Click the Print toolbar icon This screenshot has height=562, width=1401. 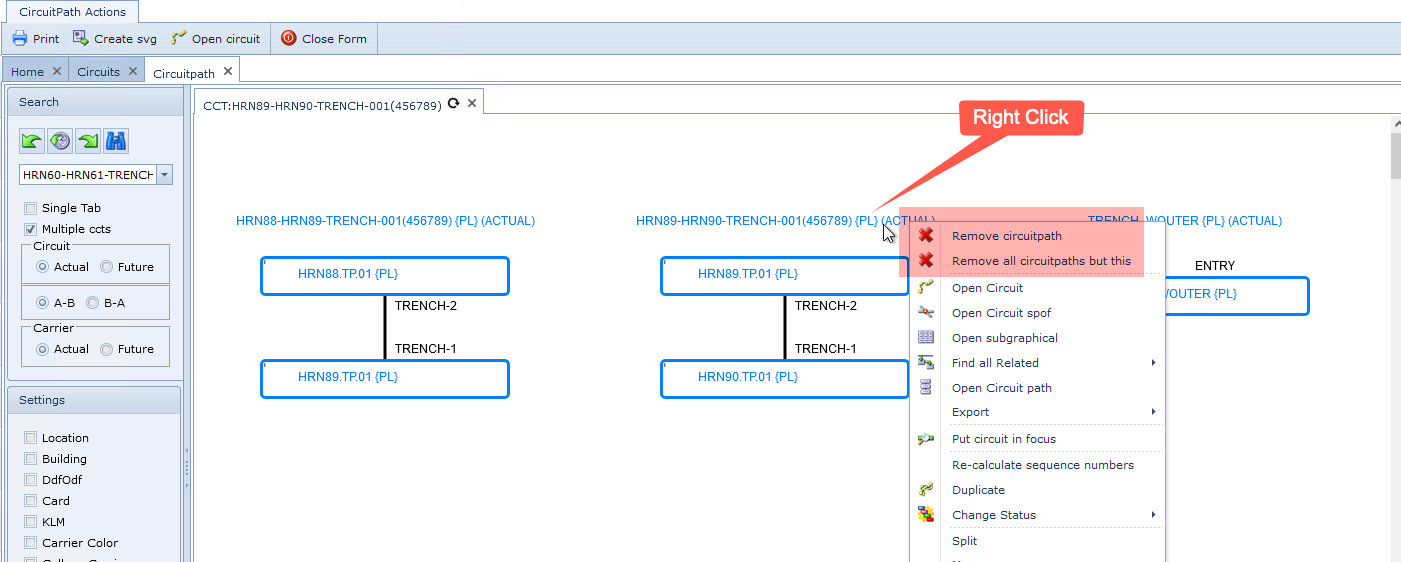tap(19, 39)
